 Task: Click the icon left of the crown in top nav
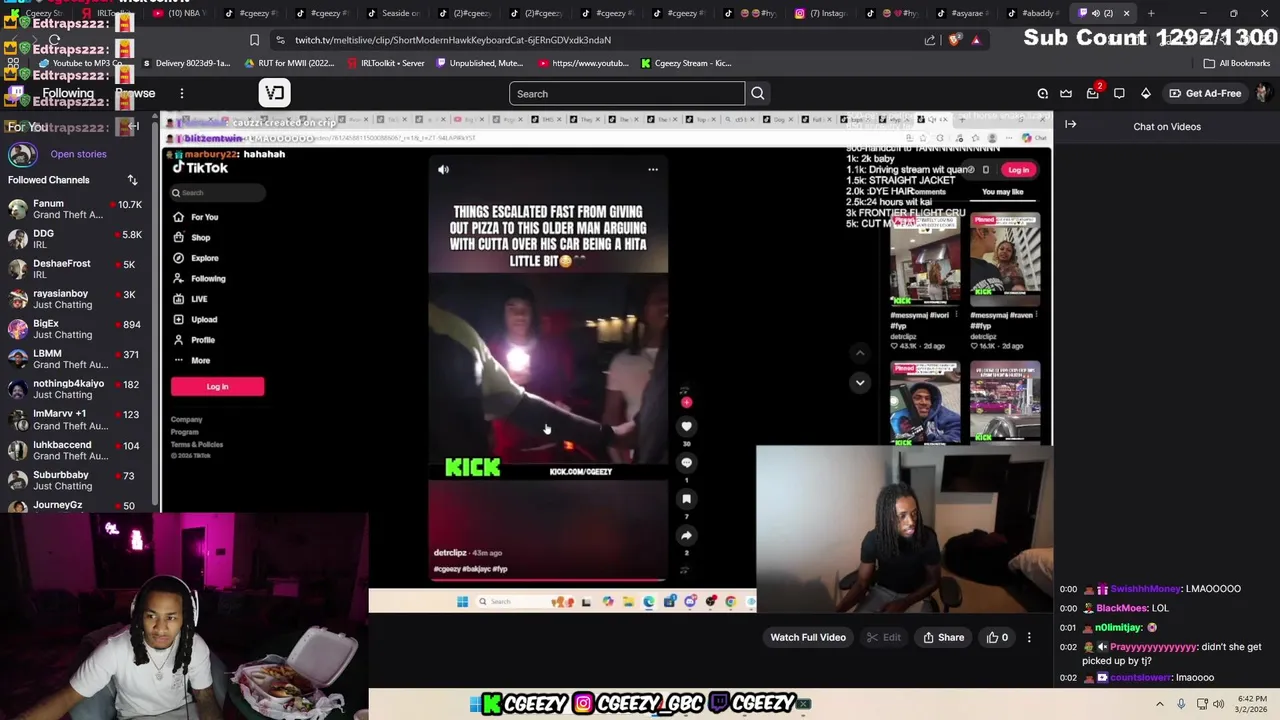pos(1042,93)
